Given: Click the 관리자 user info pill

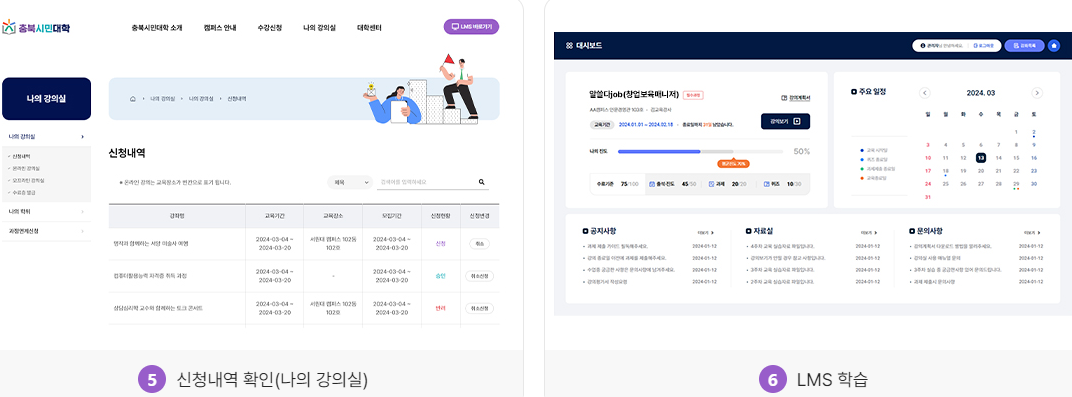Looking at the screenshot, I should tap(941, 46).
